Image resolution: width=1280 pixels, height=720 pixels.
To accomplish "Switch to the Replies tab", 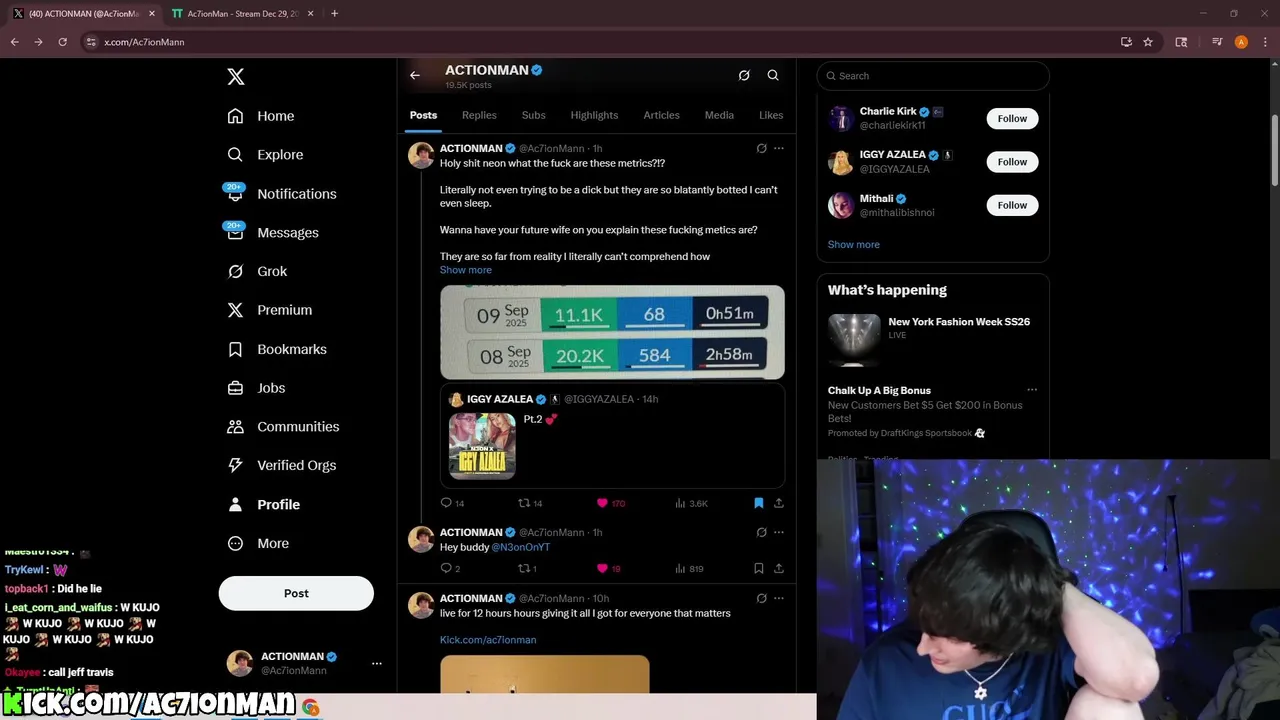I will tap(479, 115).
